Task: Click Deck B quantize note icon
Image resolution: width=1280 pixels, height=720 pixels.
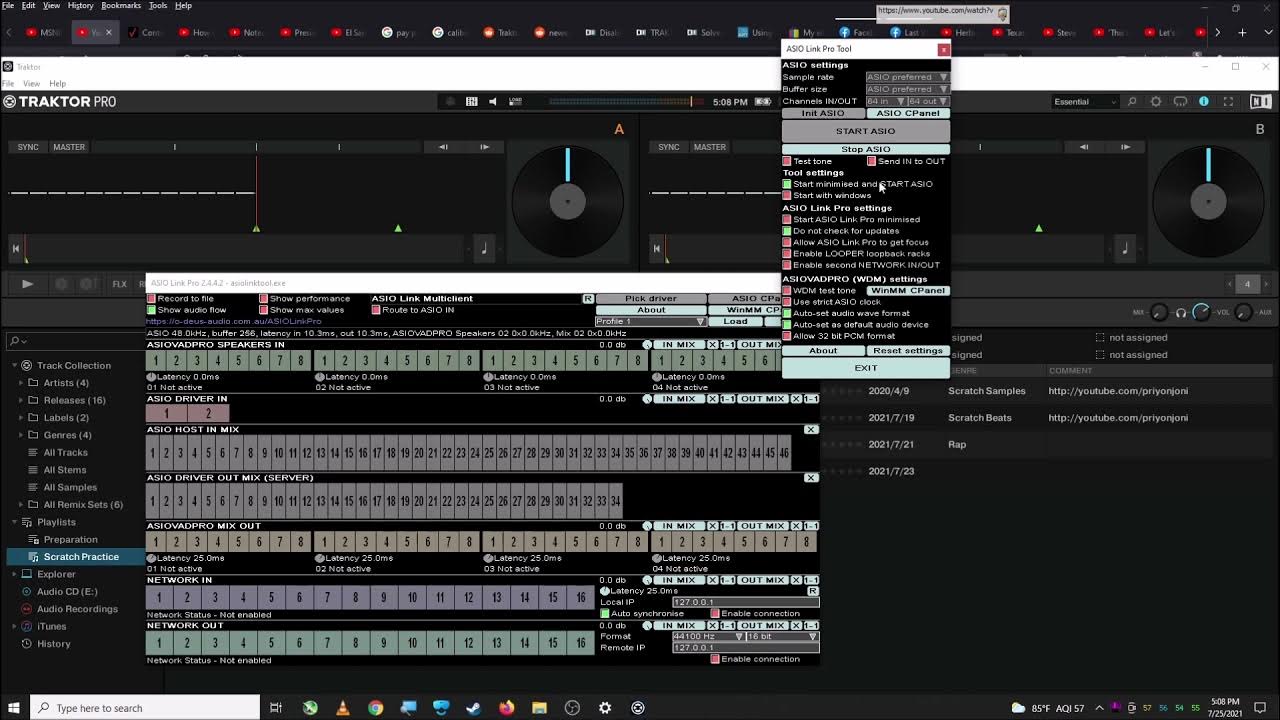Action: 1124,248
